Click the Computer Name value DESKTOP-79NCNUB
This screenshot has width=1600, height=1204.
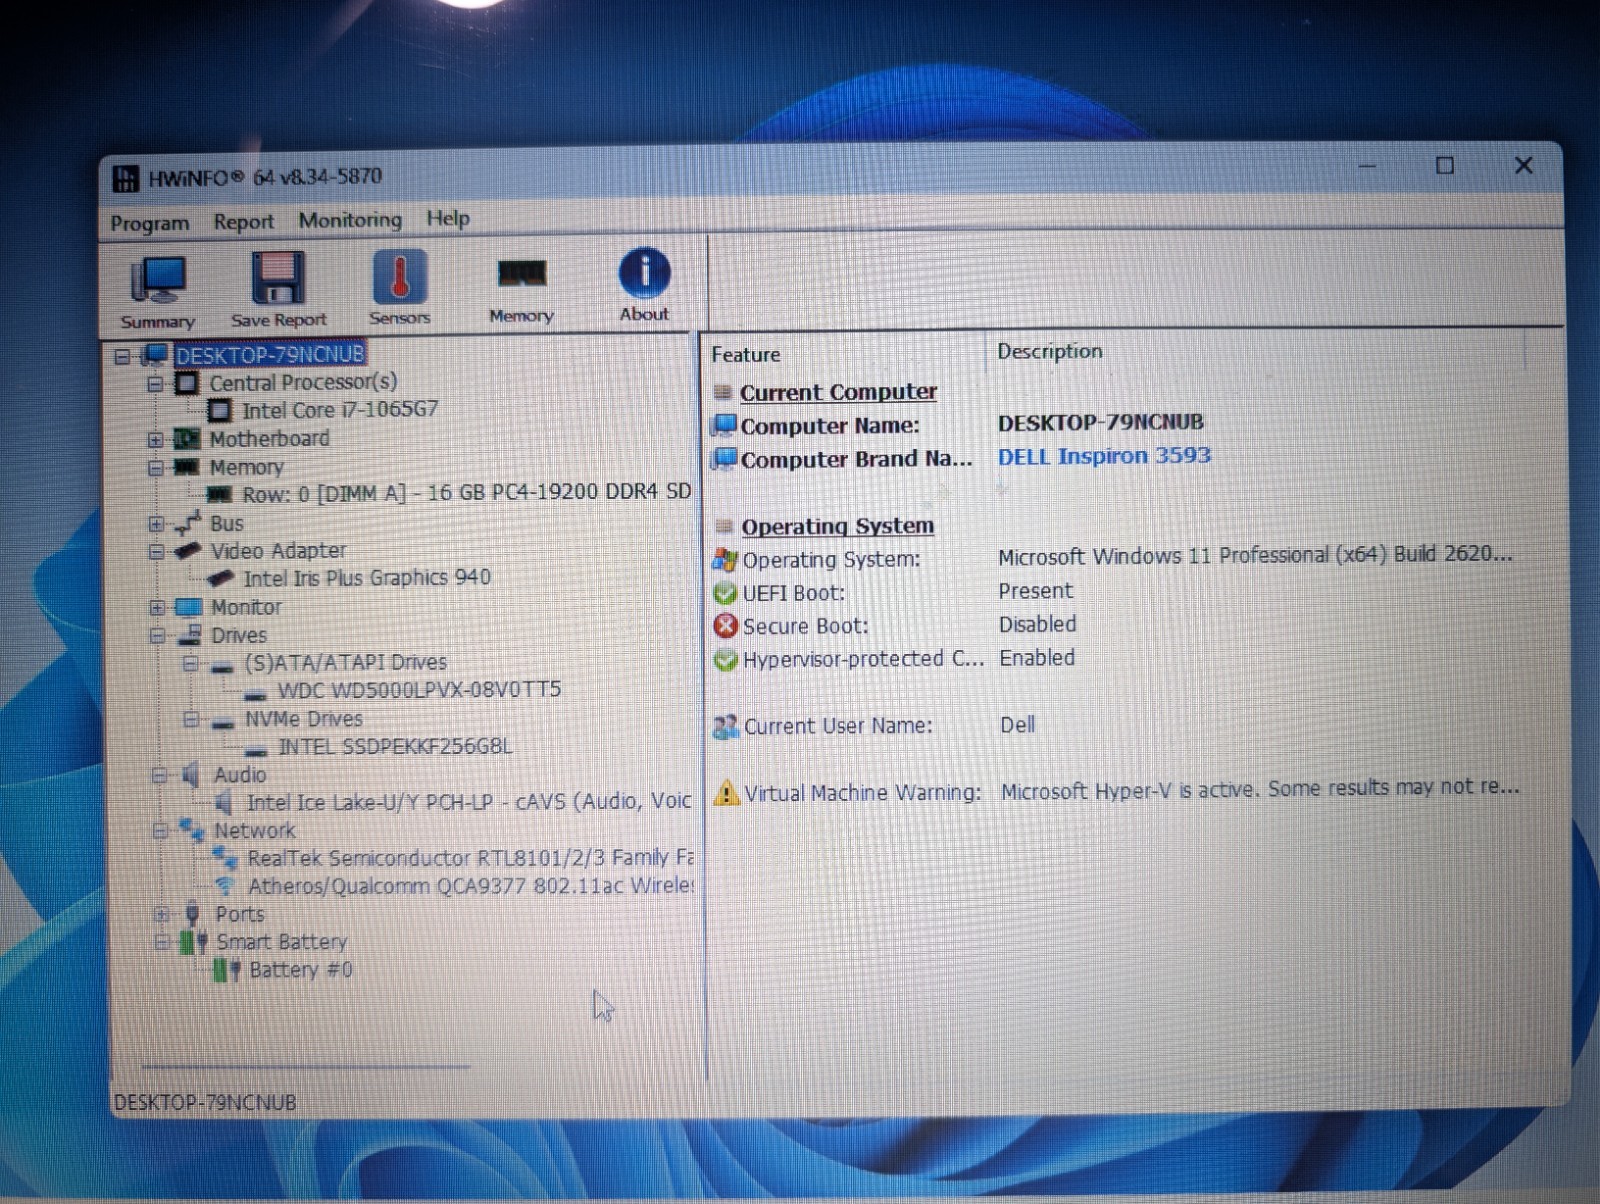pos(1101,422)
